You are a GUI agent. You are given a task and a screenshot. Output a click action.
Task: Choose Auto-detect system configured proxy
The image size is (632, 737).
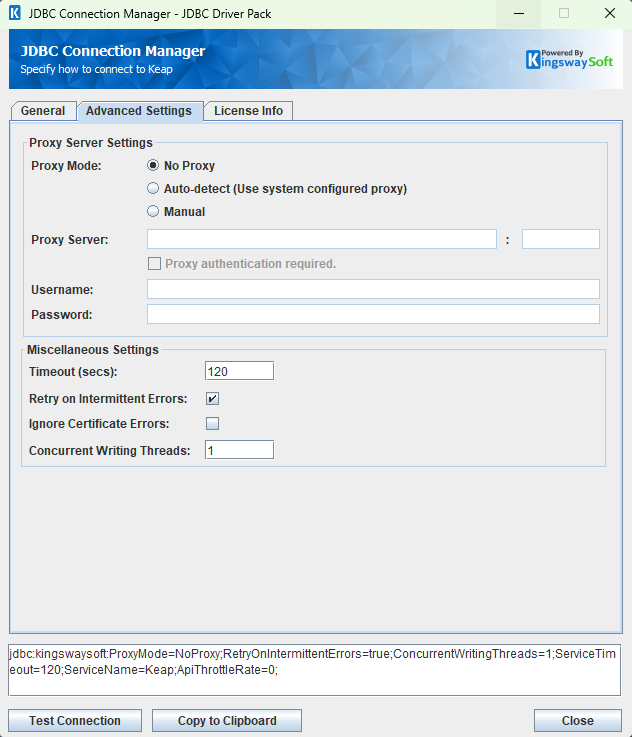coord(153,188)
